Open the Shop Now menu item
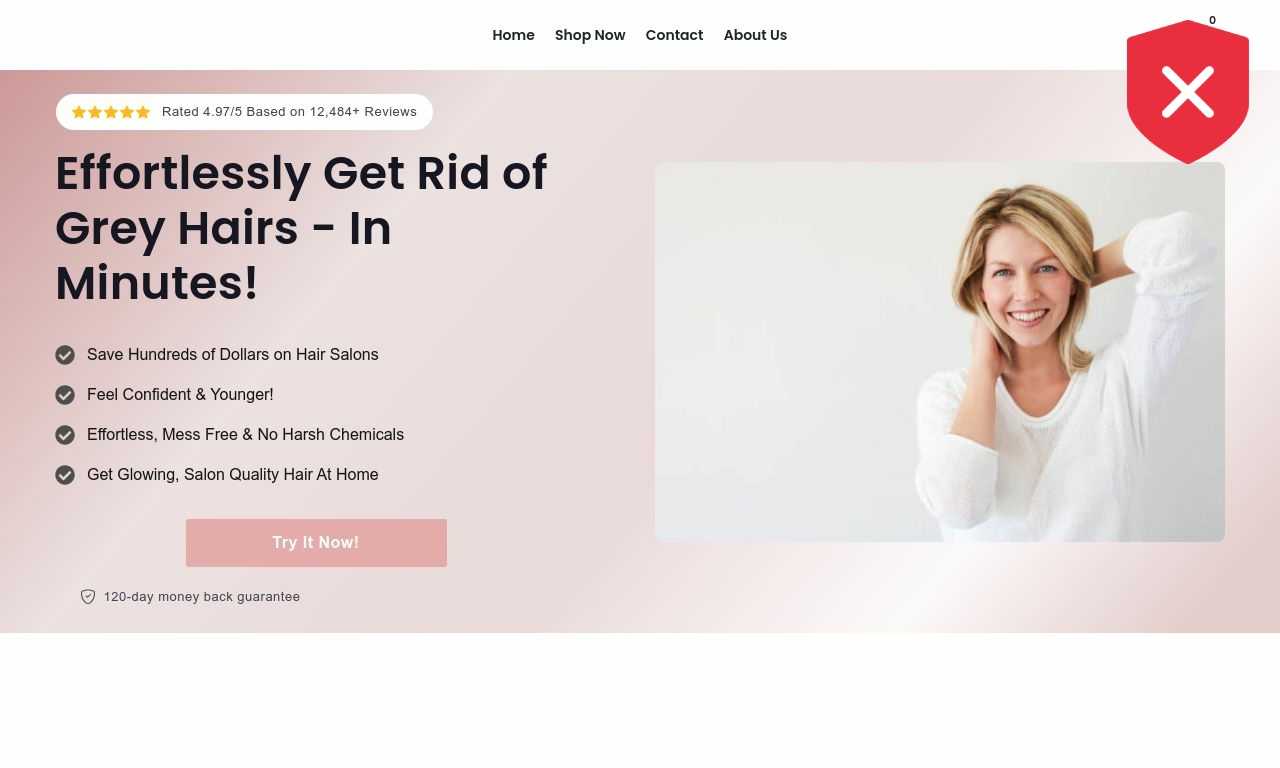The height and width of the screenshot is (768, 1280). 590,35
